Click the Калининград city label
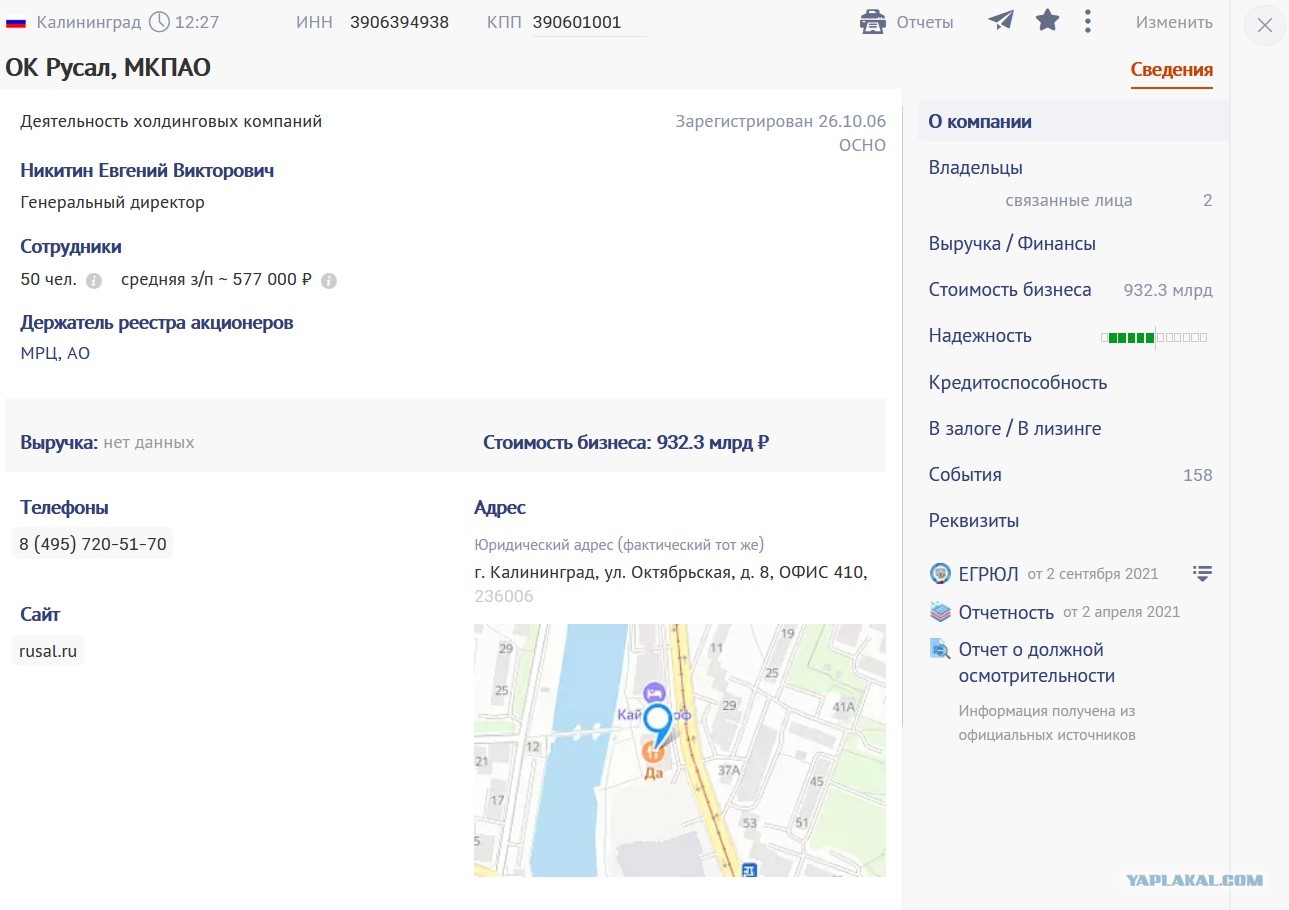 pos(89,22)
